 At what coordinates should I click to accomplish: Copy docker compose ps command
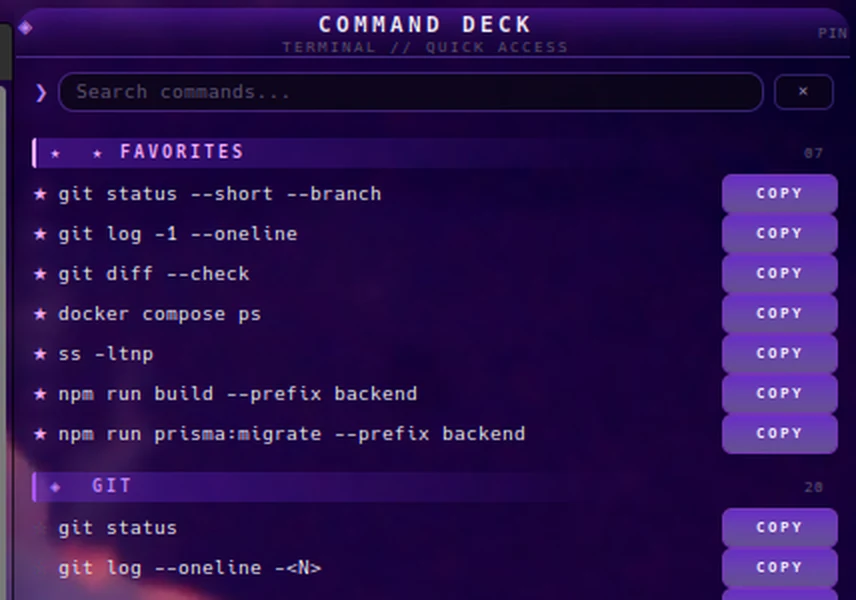pyautogui.click(x=779, y=313)
